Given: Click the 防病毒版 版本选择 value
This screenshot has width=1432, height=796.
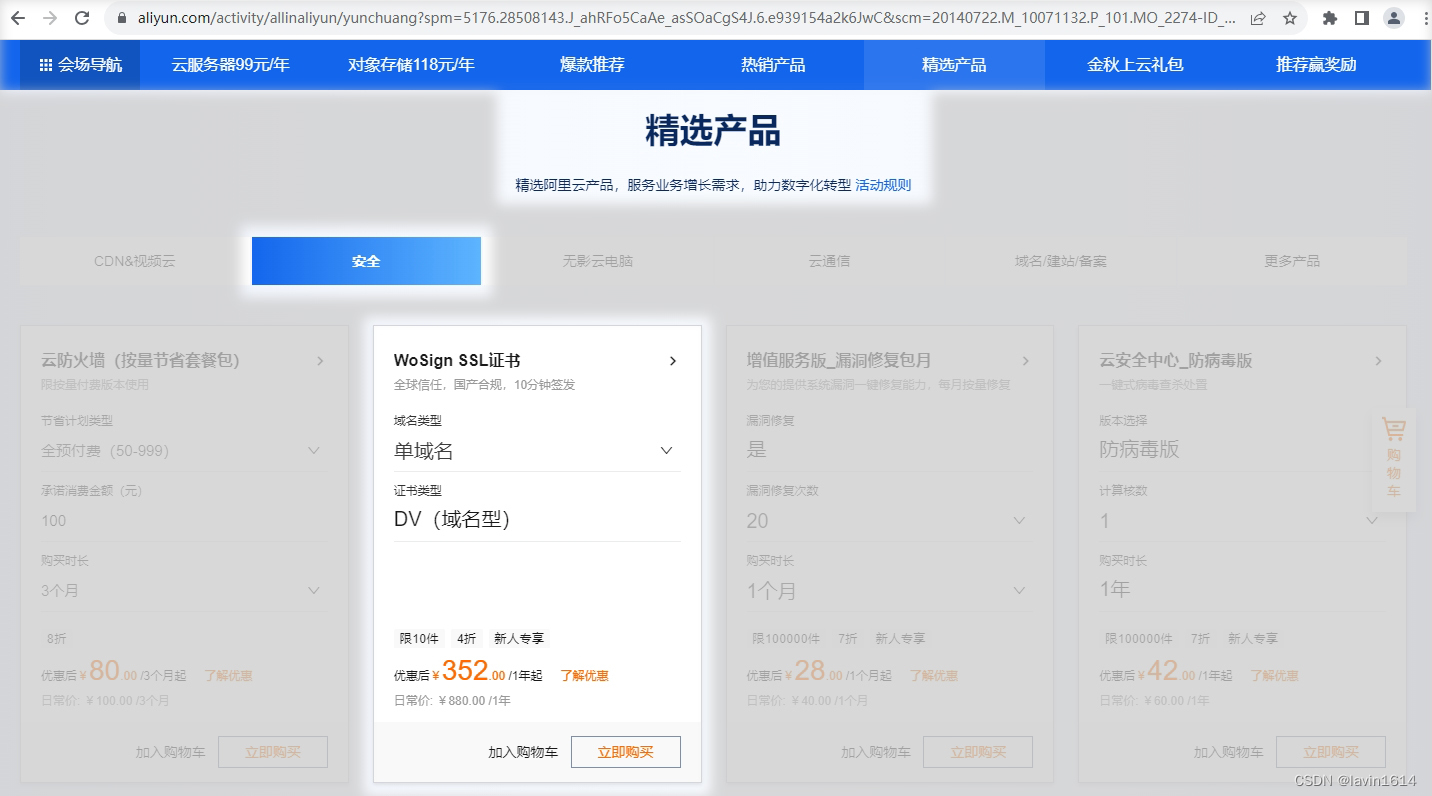Looking at the screenshot, I should click(x=1140, y=450).
